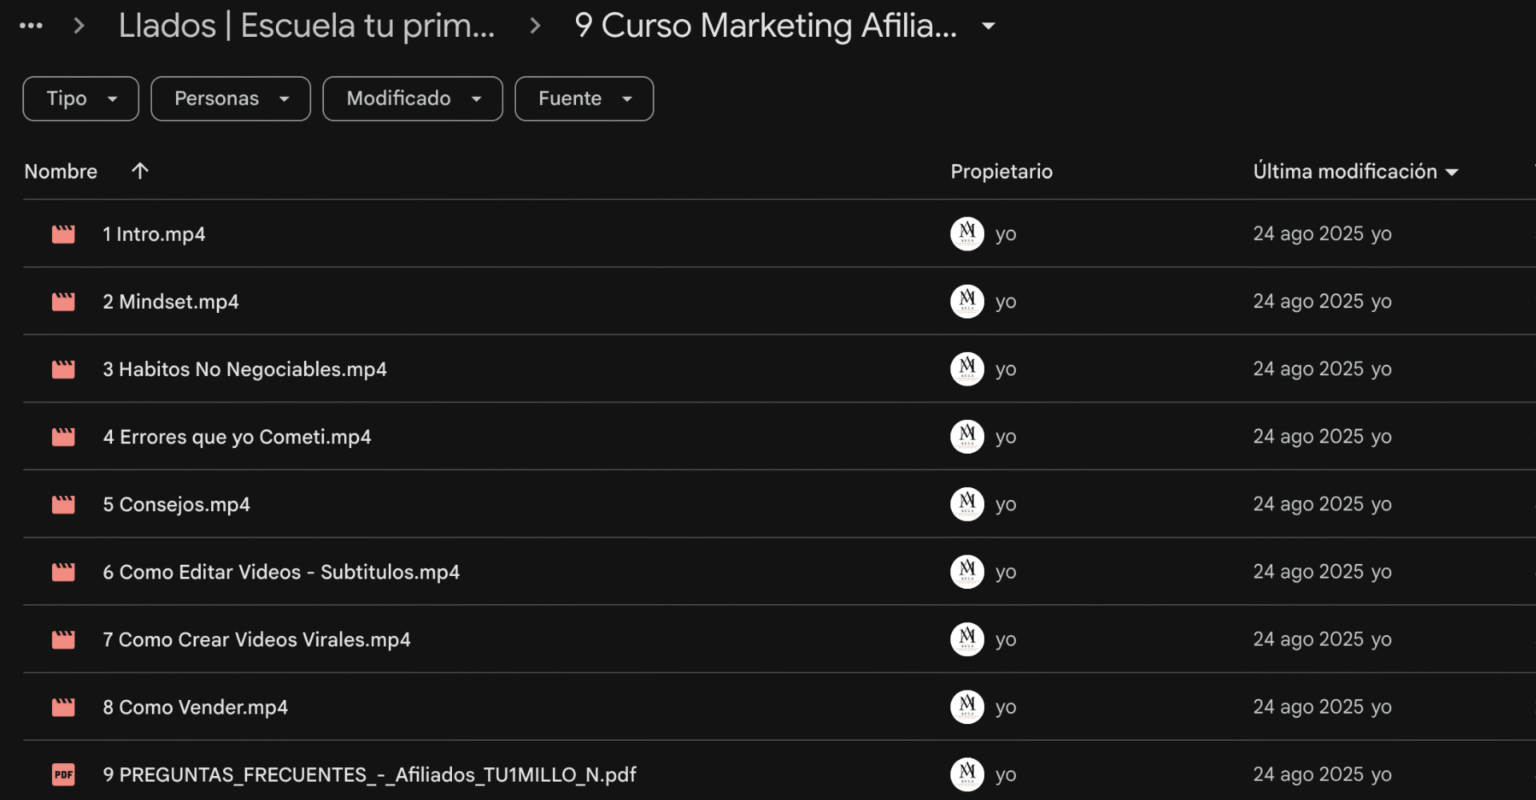Image resolution: width=1536 pixels, height=800 pixels.
Task: Click the owner avatar on the 1 Intro.mp4 row
Action: 967,234
